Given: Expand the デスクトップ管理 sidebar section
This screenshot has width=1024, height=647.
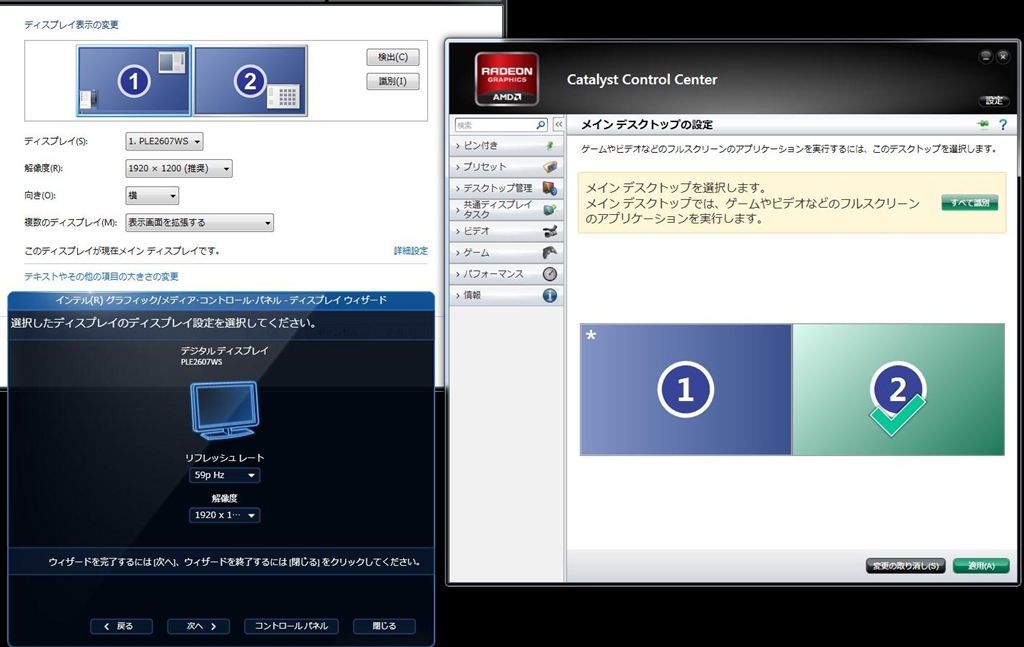Looking at the screenshot, I should point(497,188).
